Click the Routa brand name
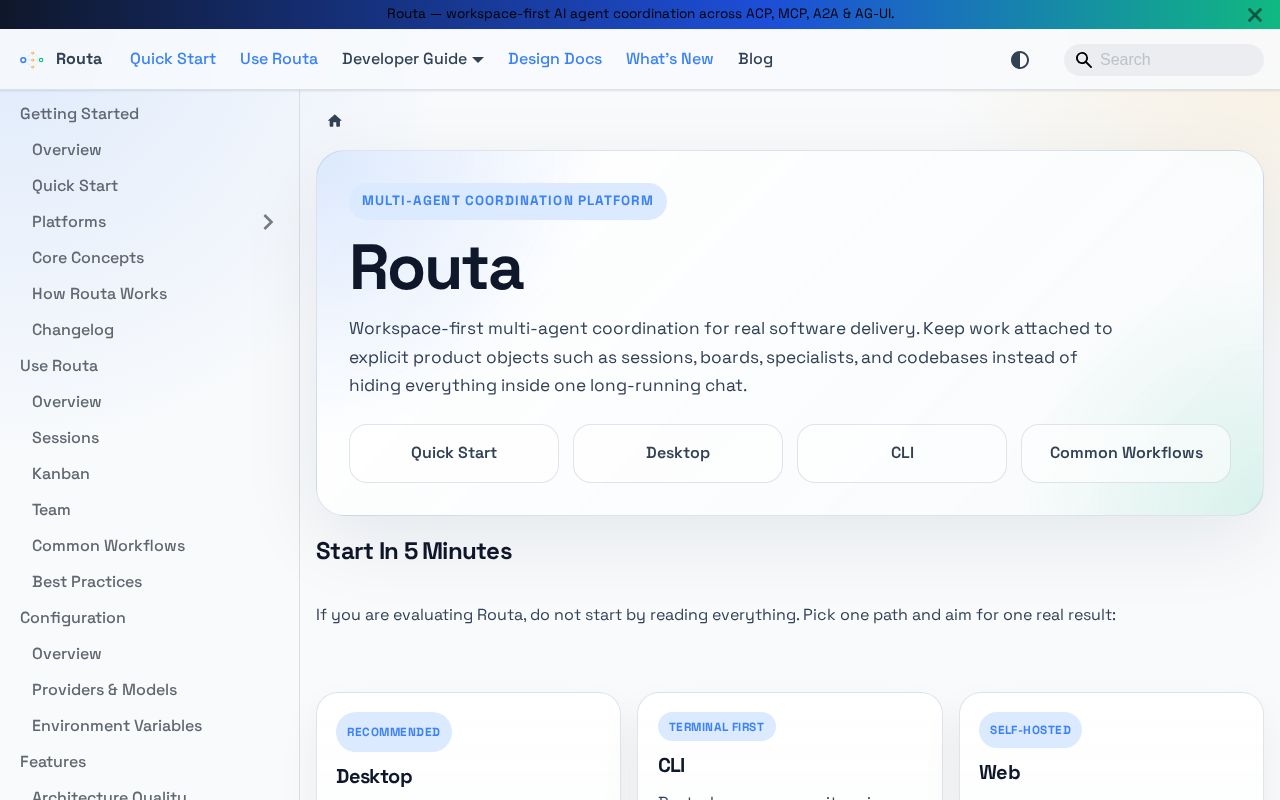 [x=79, y=59]
